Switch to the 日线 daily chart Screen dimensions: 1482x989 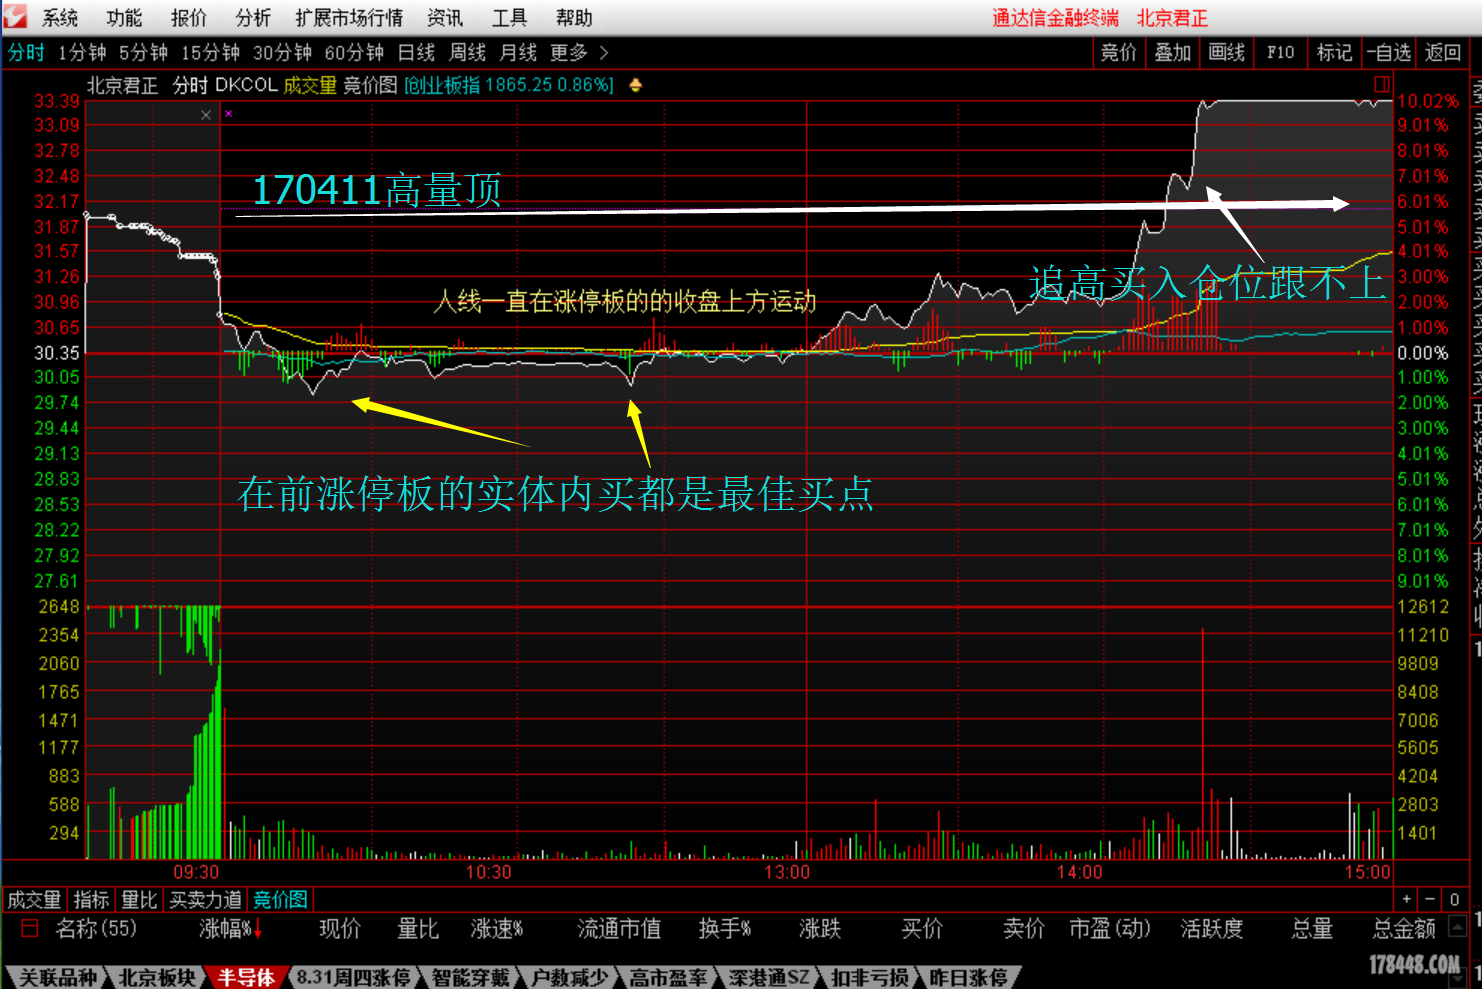tap(416, 52)
